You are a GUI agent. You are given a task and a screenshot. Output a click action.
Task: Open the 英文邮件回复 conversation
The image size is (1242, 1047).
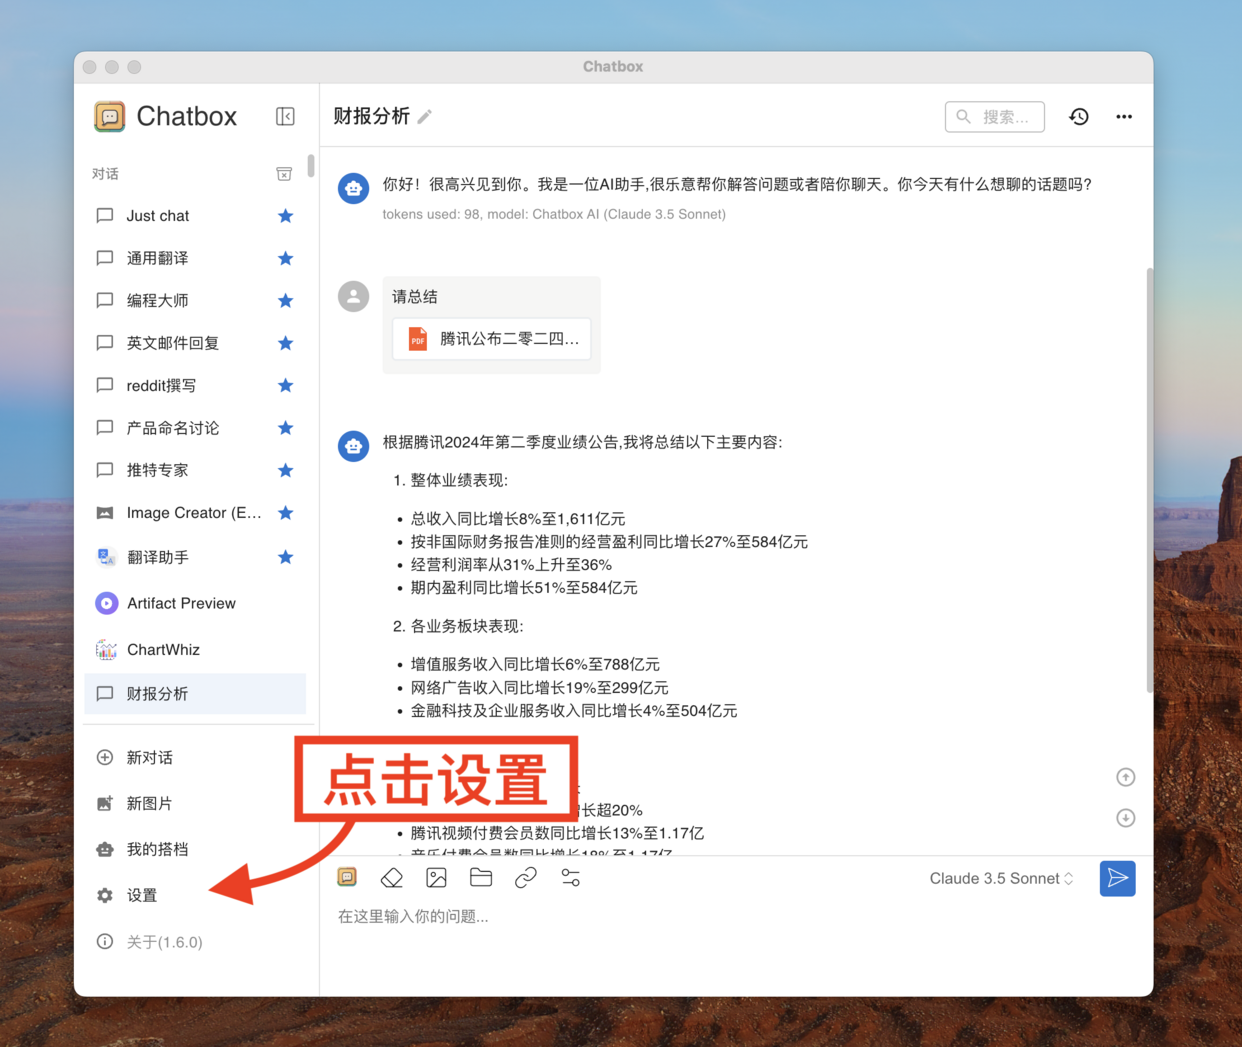[x=195, y=343]
